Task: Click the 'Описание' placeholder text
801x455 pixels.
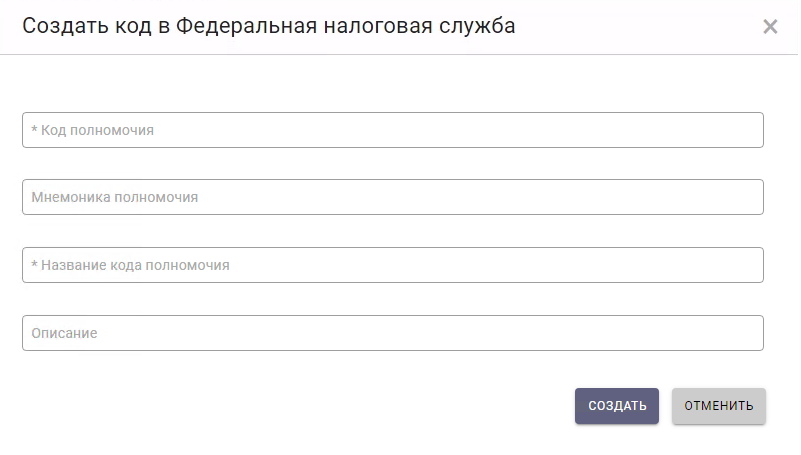Action: tap(64, 333)
